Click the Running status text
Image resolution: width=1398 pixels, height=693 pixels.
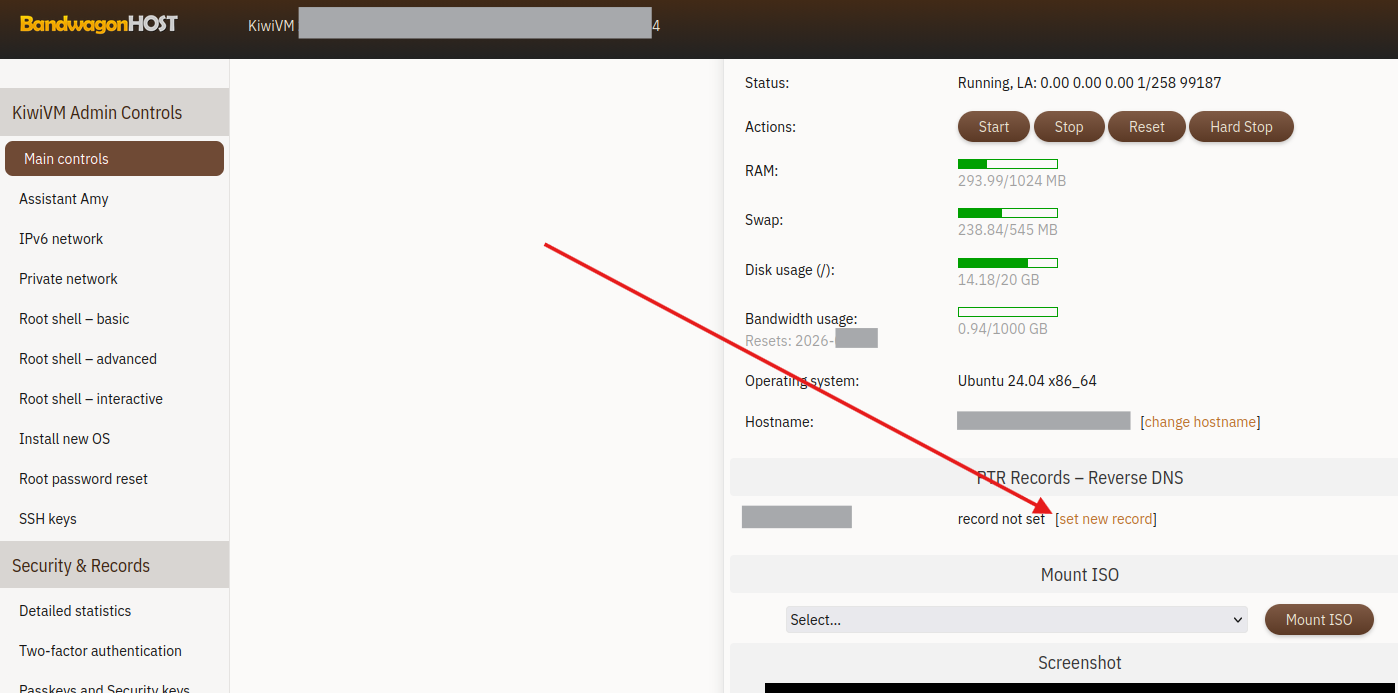[1089, 83]
